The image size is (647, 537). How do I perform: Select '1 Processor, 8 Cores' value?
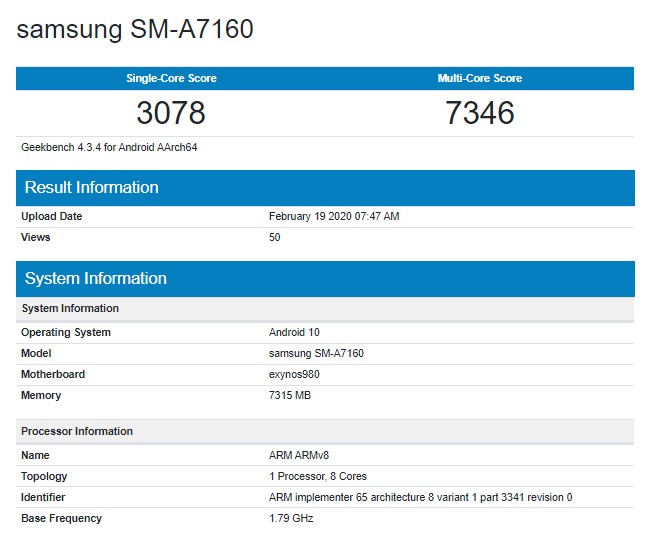pos(318,476)
